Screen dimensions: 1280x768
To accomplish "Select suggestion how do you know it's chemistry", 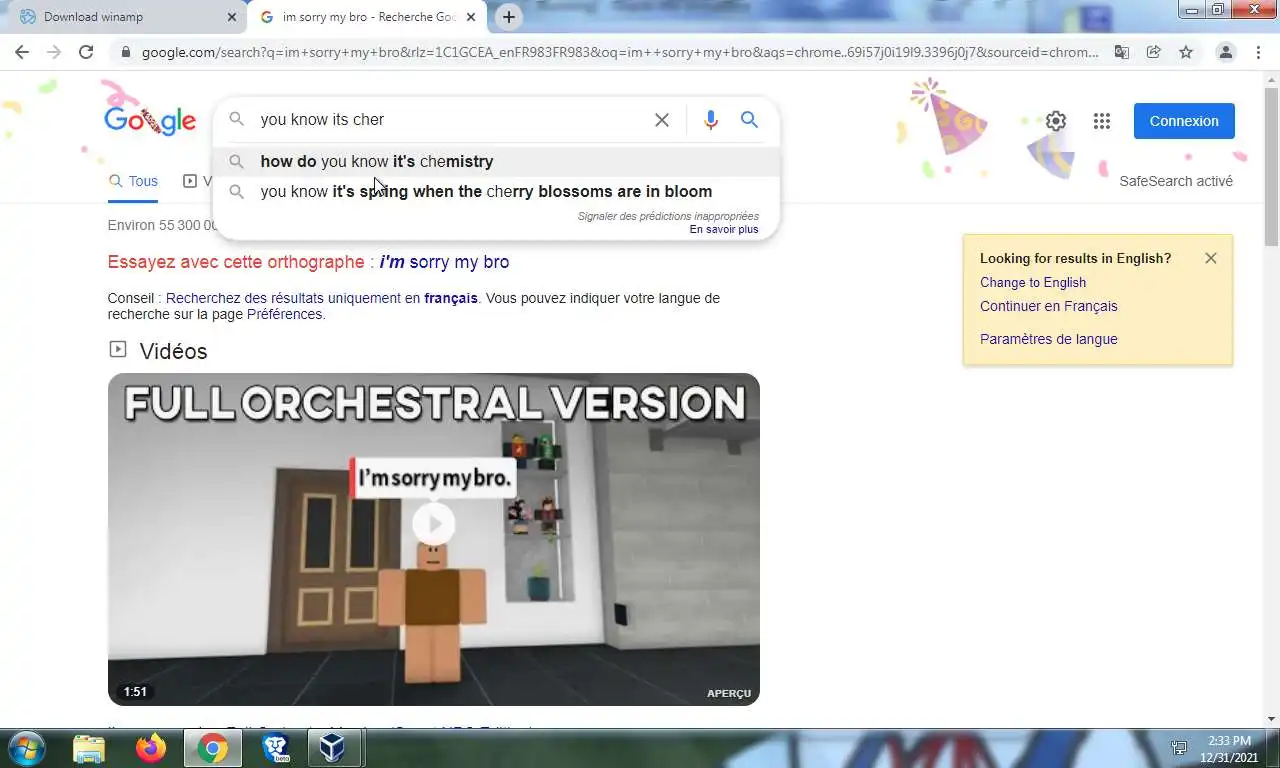I will pyautogui.click(x=496, y=161).
